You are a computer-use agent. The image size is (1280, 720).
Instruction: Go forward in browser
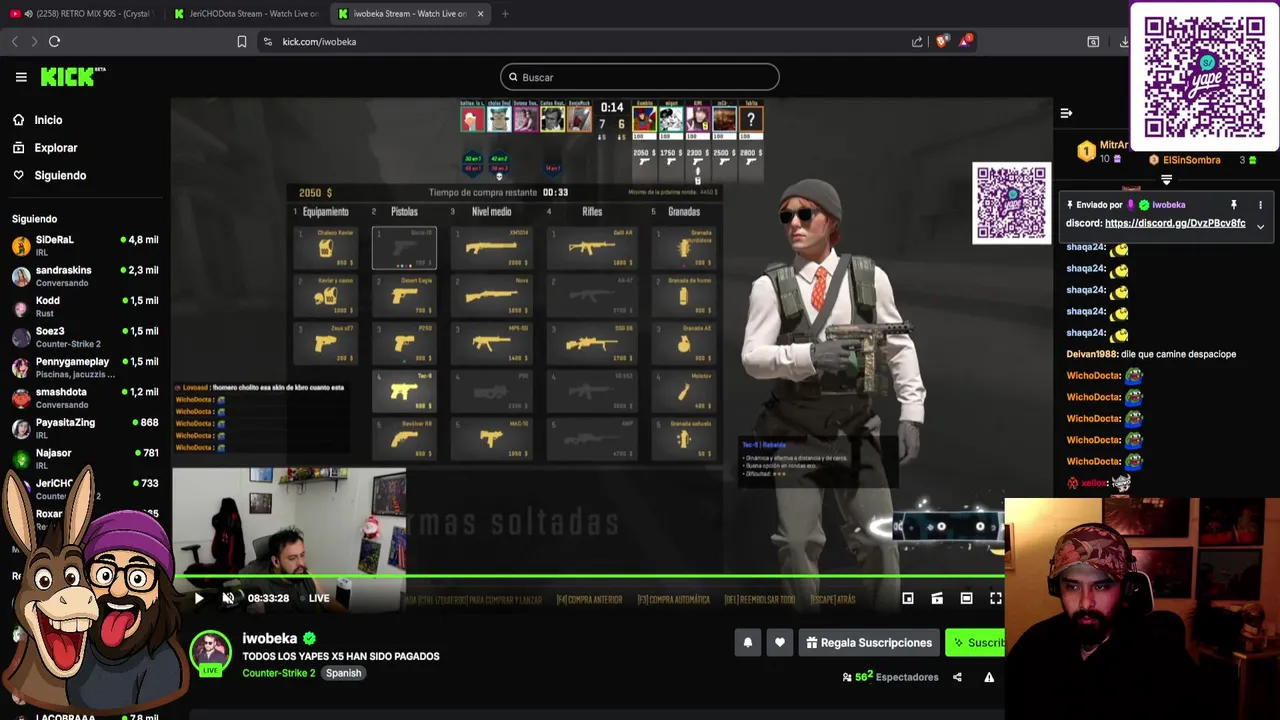[34, 41]
